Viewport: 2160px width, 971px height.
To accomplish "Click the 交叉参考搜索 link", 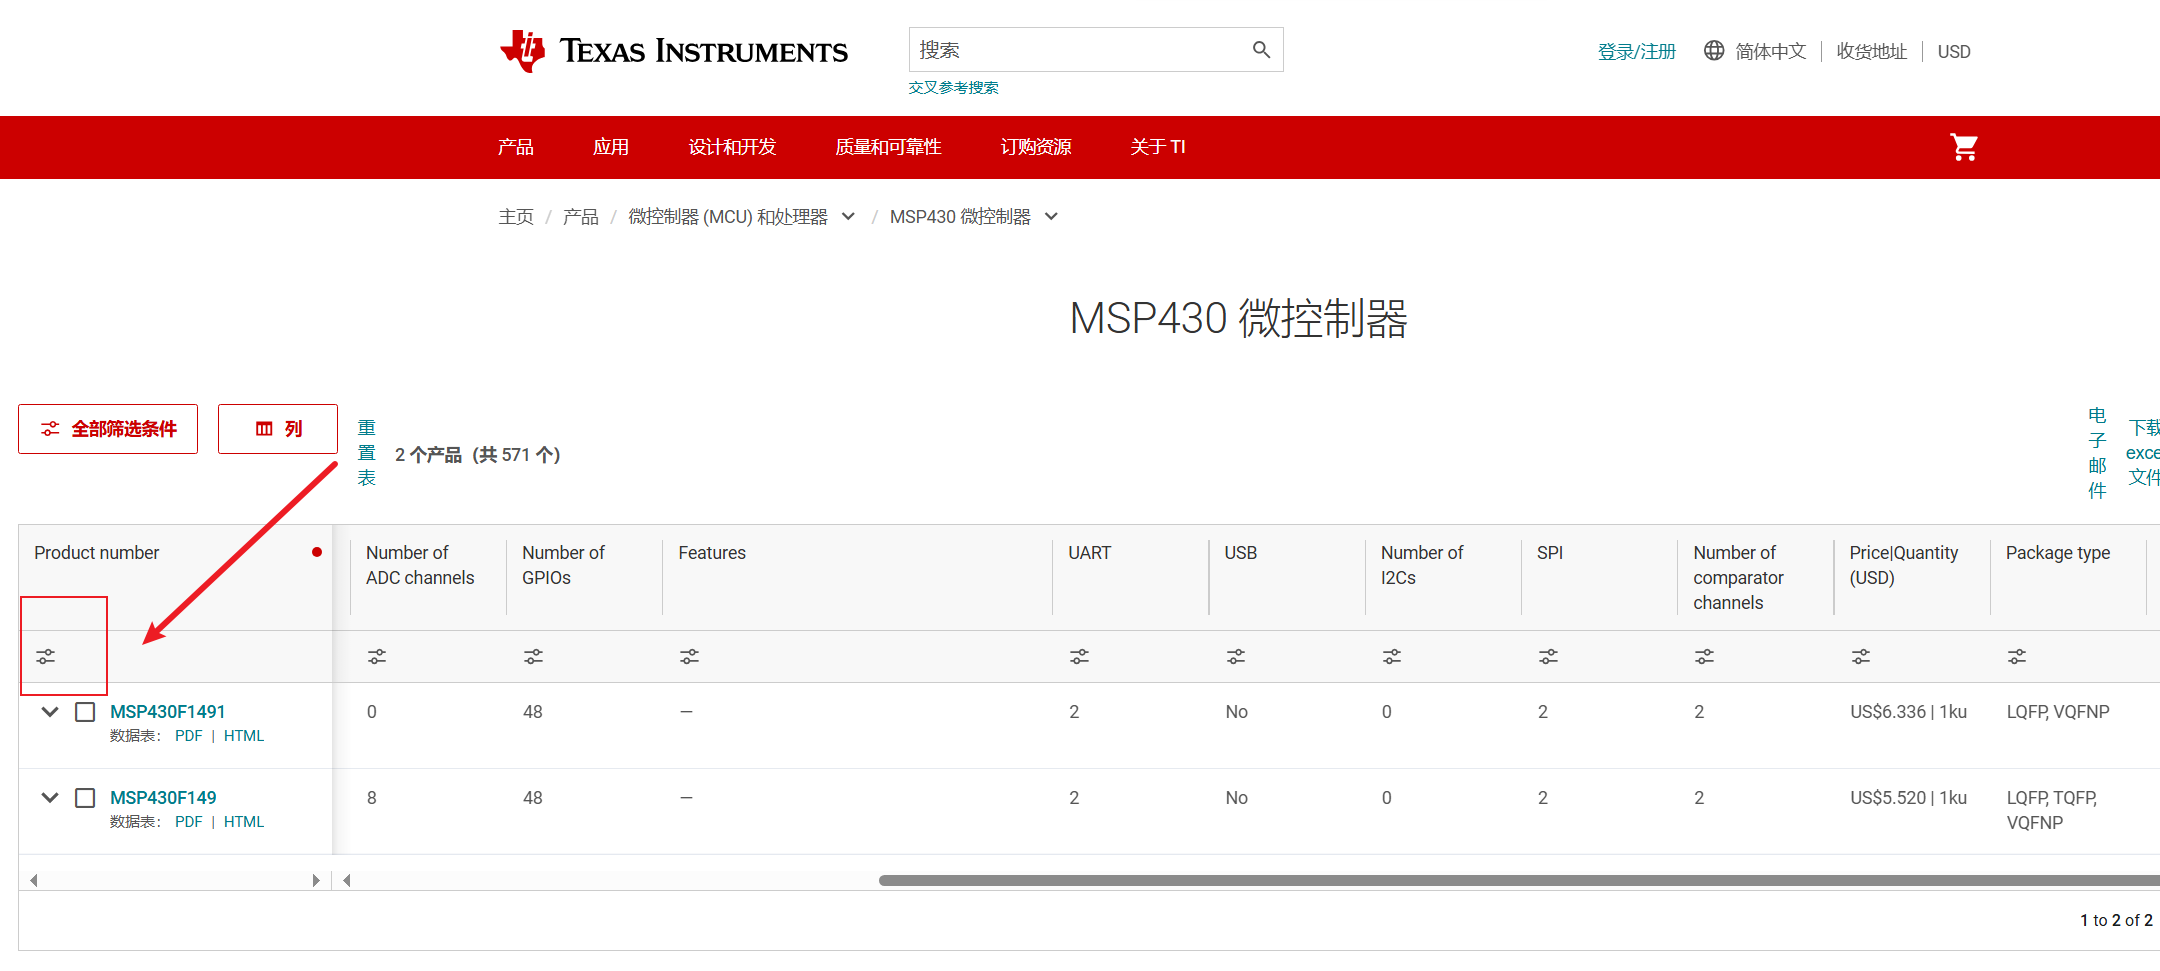I will [954, 88].
